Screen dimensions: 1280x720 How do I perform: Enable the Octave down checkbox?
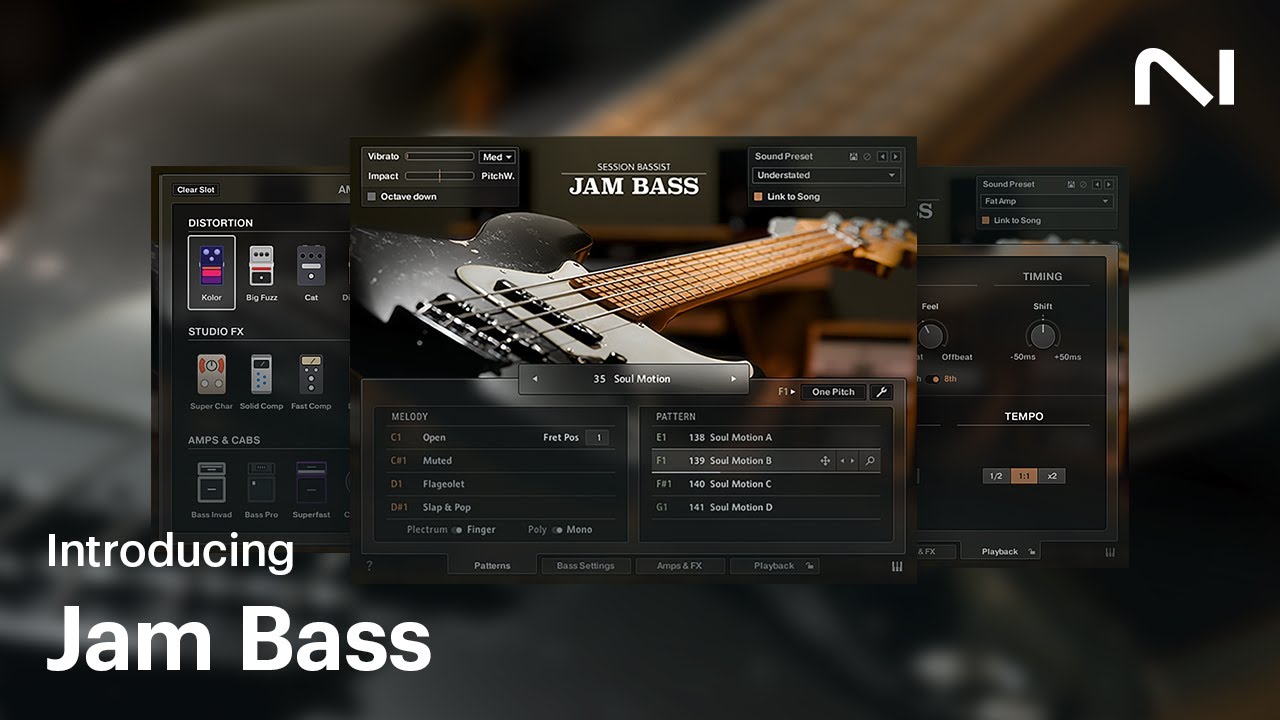[x=372, y=197]
